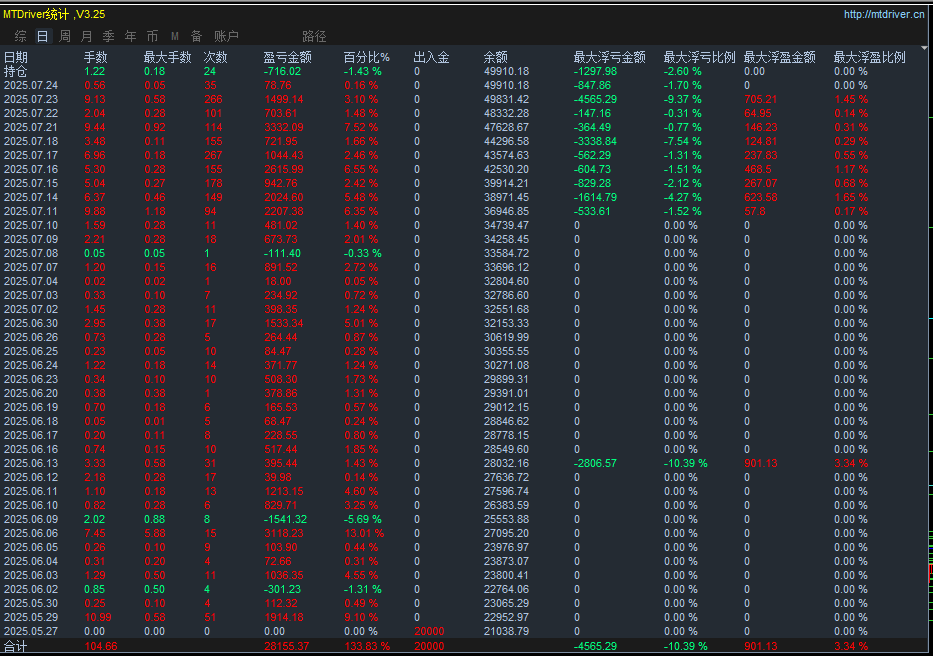The width and height of the screenshot is (933, 656).
Task: Click total profit value 28155.37
Action: [287, 646]
